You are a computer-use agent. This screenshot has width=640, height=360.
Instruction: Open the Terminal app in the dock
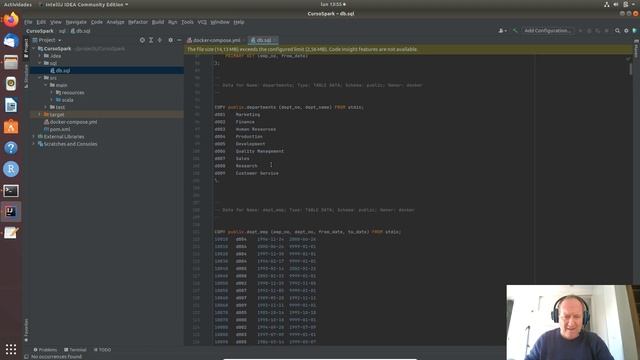11,191
